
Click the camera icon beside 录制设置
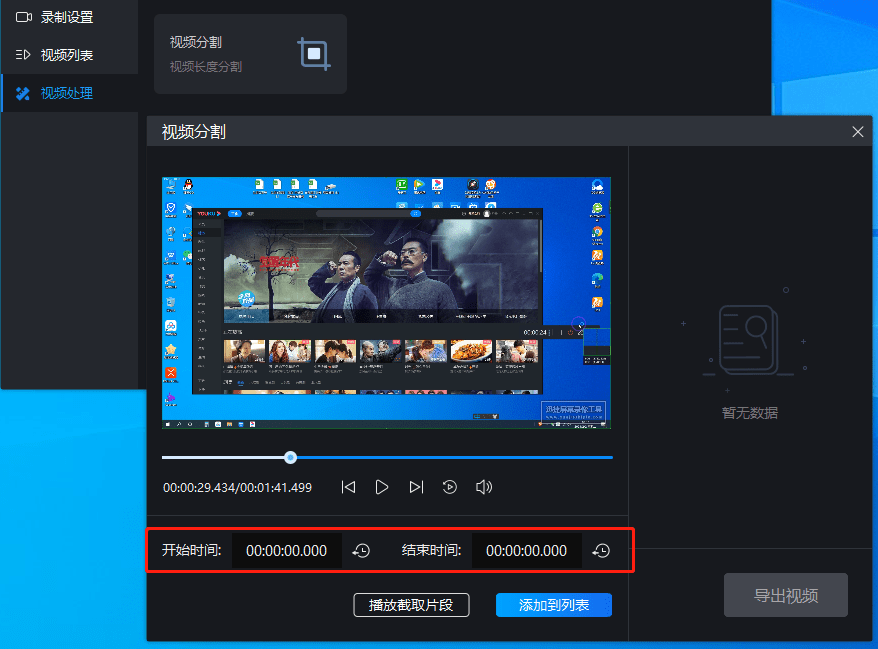tap(24, 17)
